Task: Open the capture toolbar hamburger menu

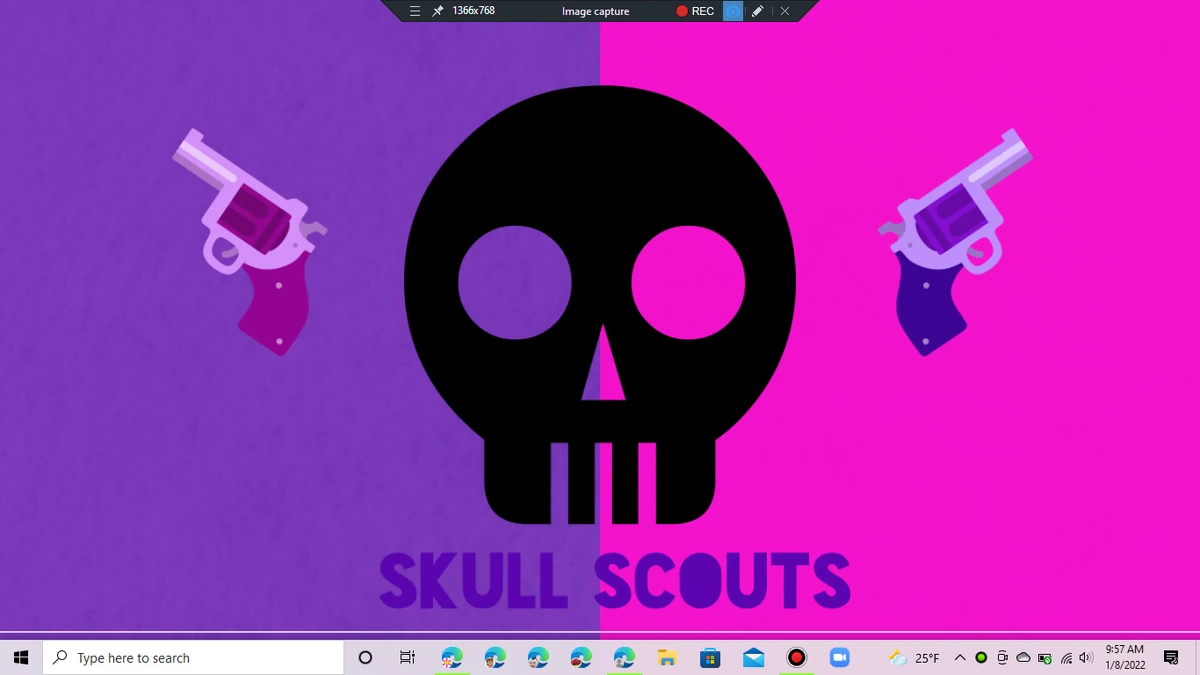Action: (x=415, y=11)
